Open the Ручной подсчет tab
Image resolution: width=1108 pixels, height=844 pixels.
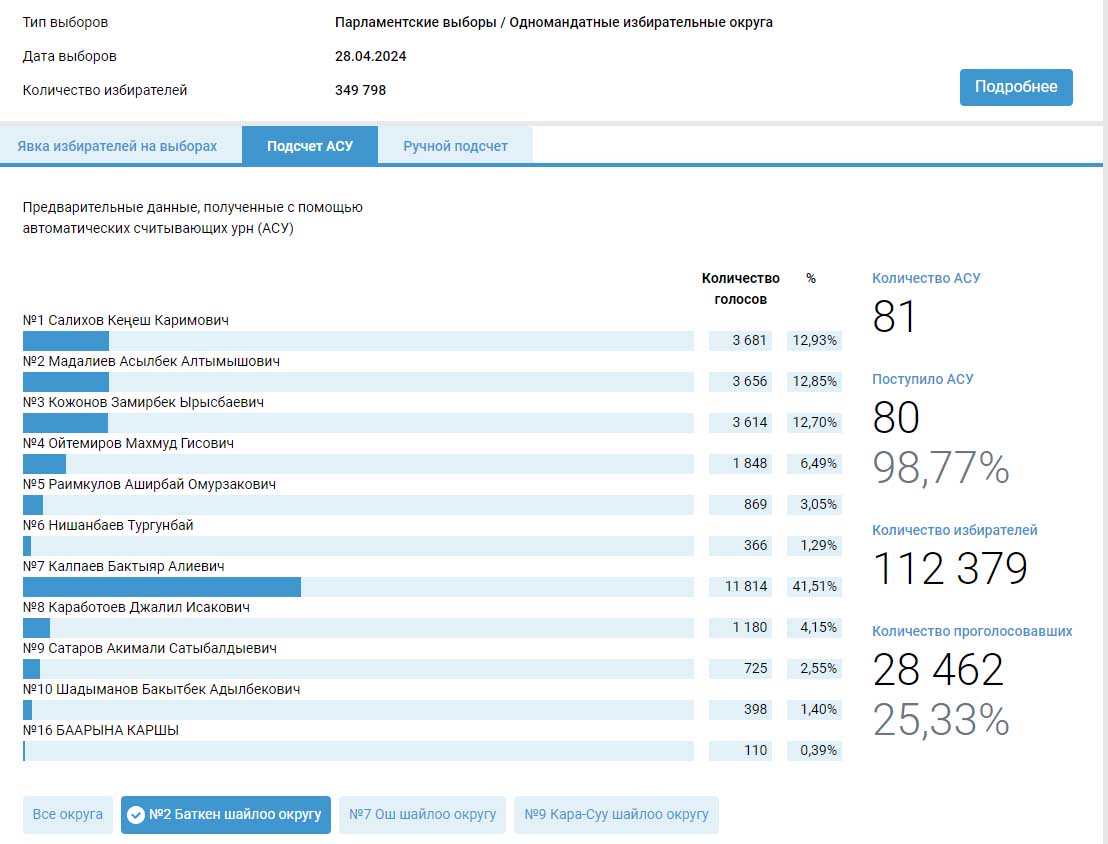click(455, 146)
